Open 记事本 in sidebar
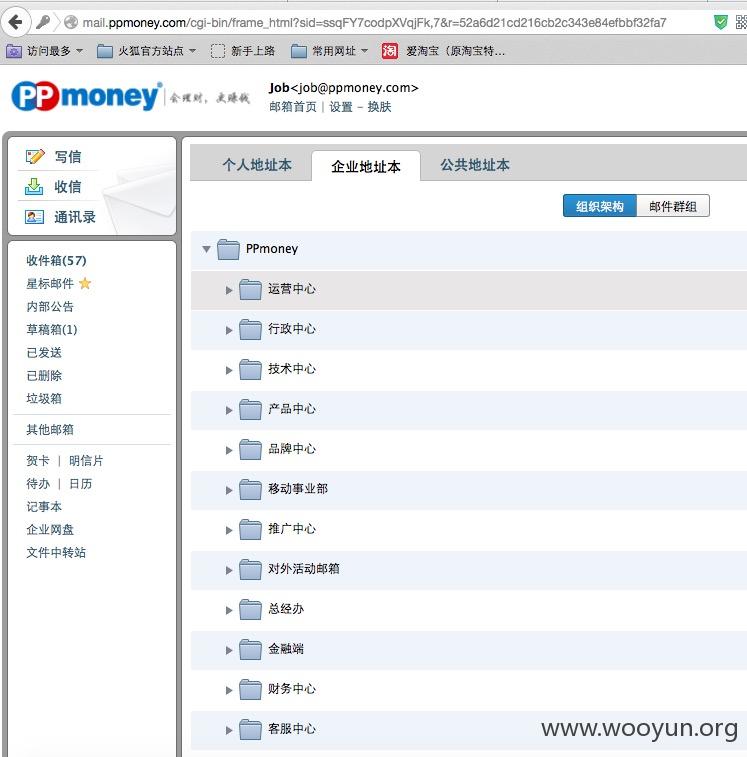747x757 pixels. [44, 506]
